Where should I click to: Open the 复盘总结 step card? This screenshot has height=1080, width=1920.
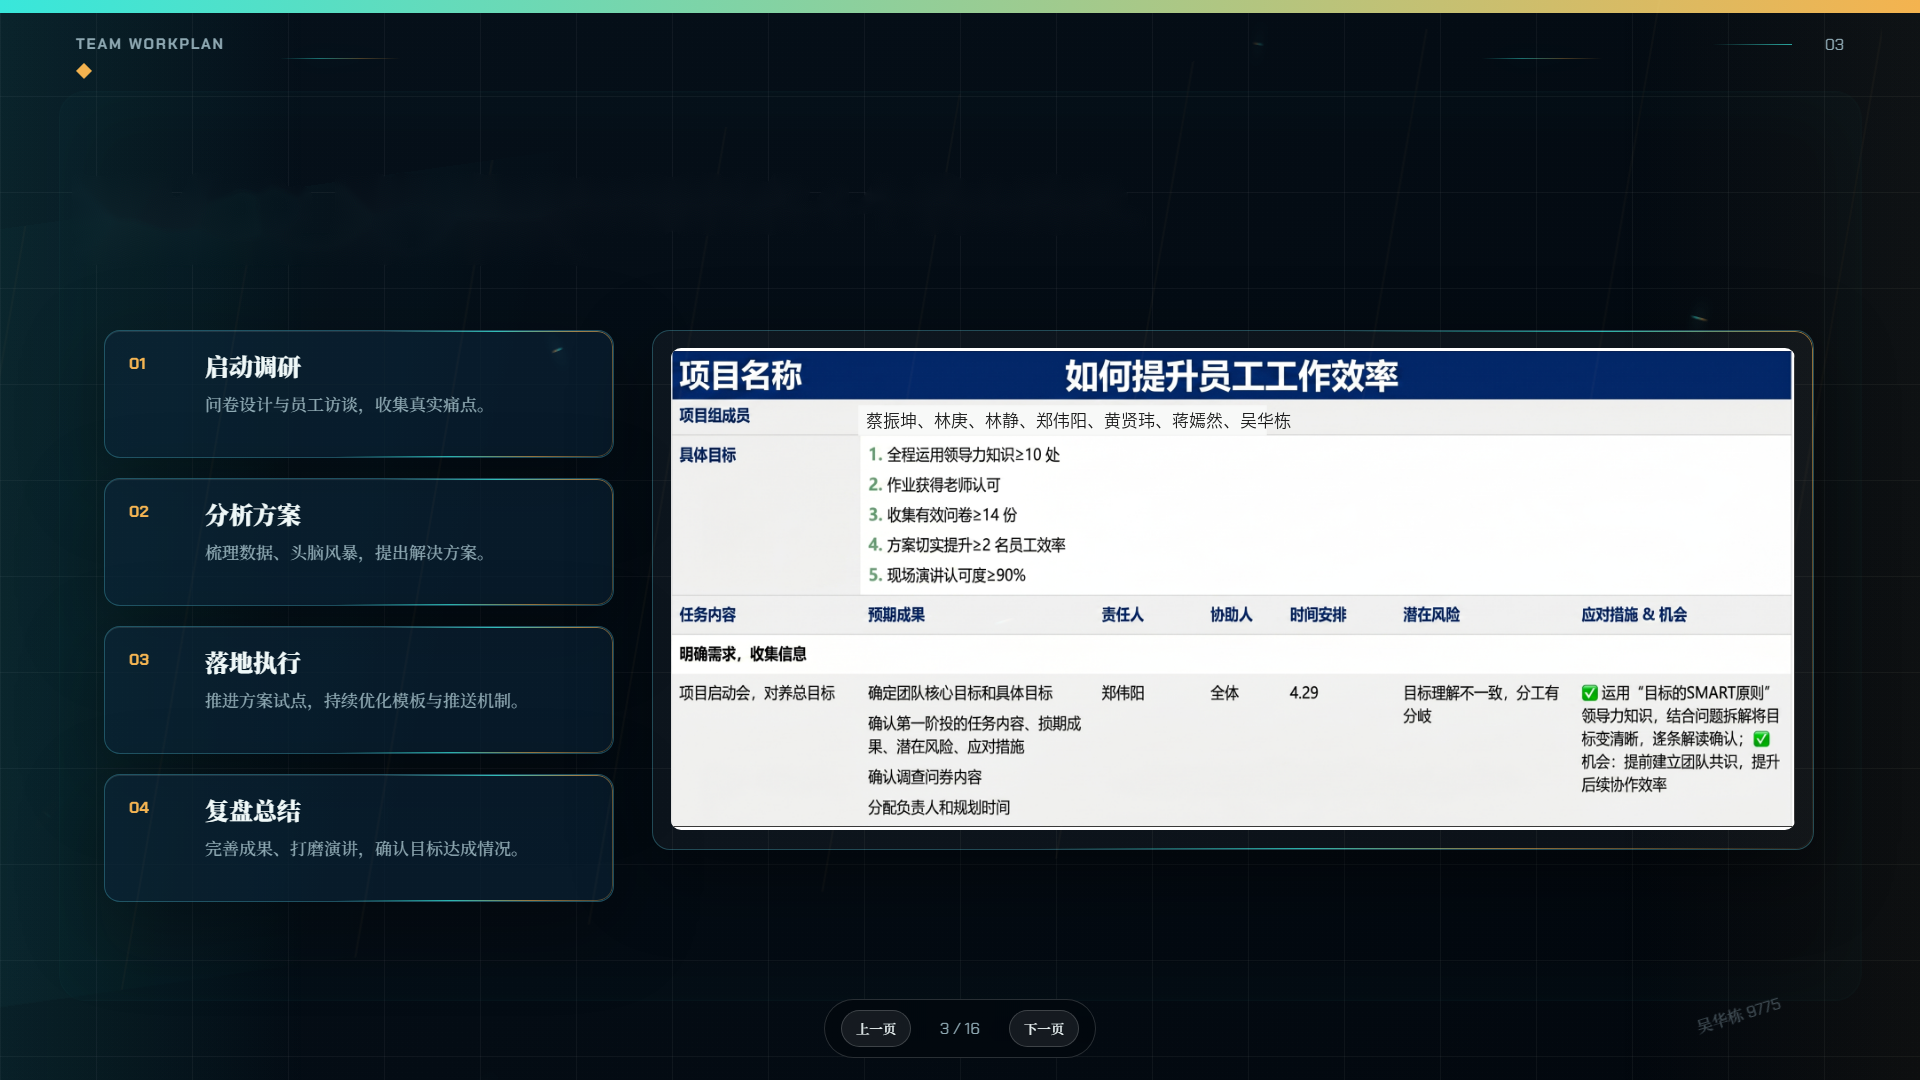click(x=358, y=838)
